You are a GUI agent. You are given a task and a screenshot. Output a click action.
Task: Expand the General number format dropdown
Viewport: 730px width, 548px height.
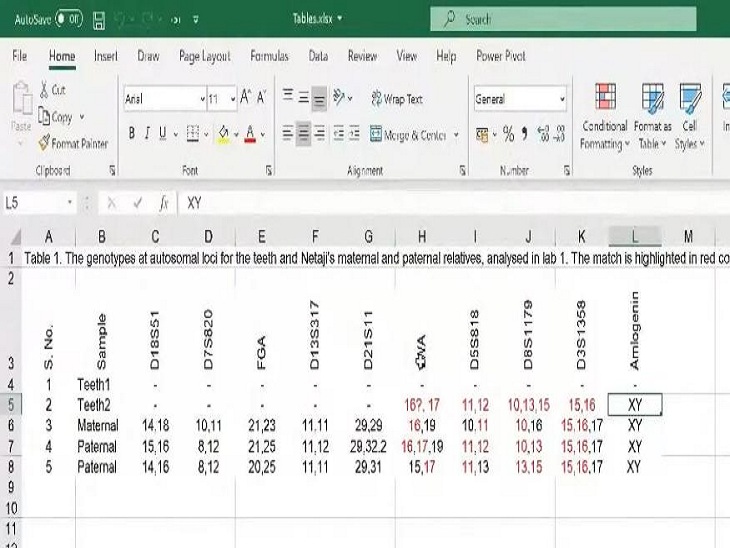(x=562, y=99)
